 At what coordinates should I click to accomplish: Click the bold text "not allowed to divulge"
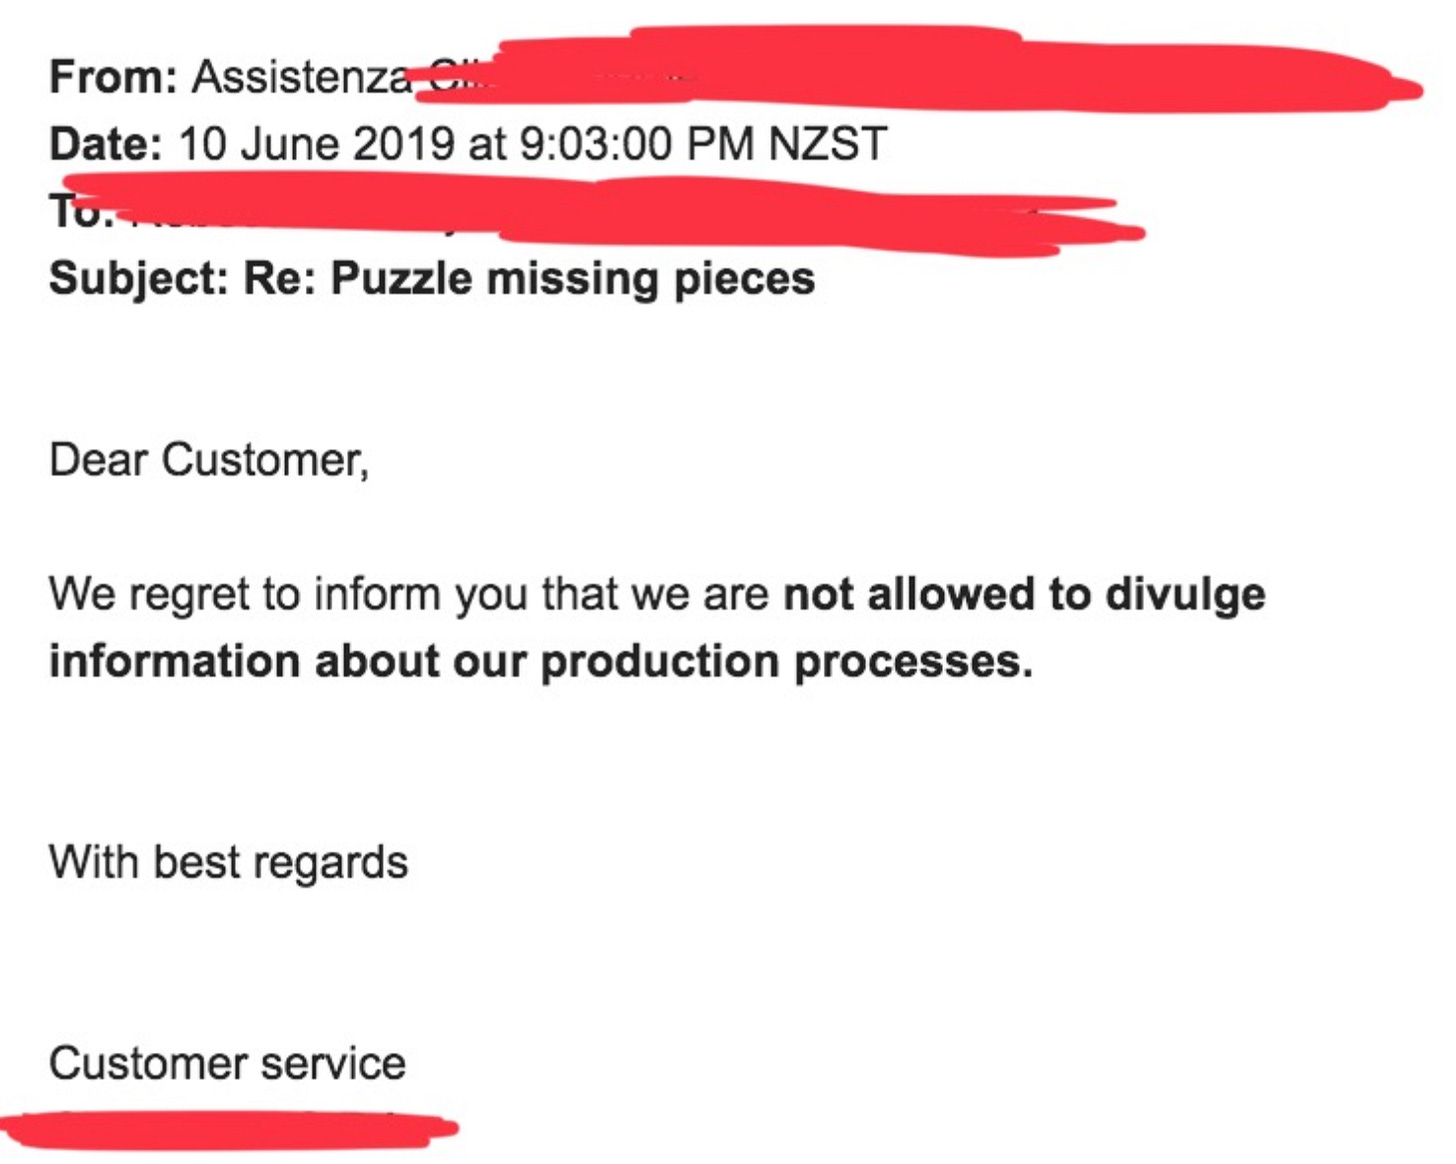[1025, 594]
